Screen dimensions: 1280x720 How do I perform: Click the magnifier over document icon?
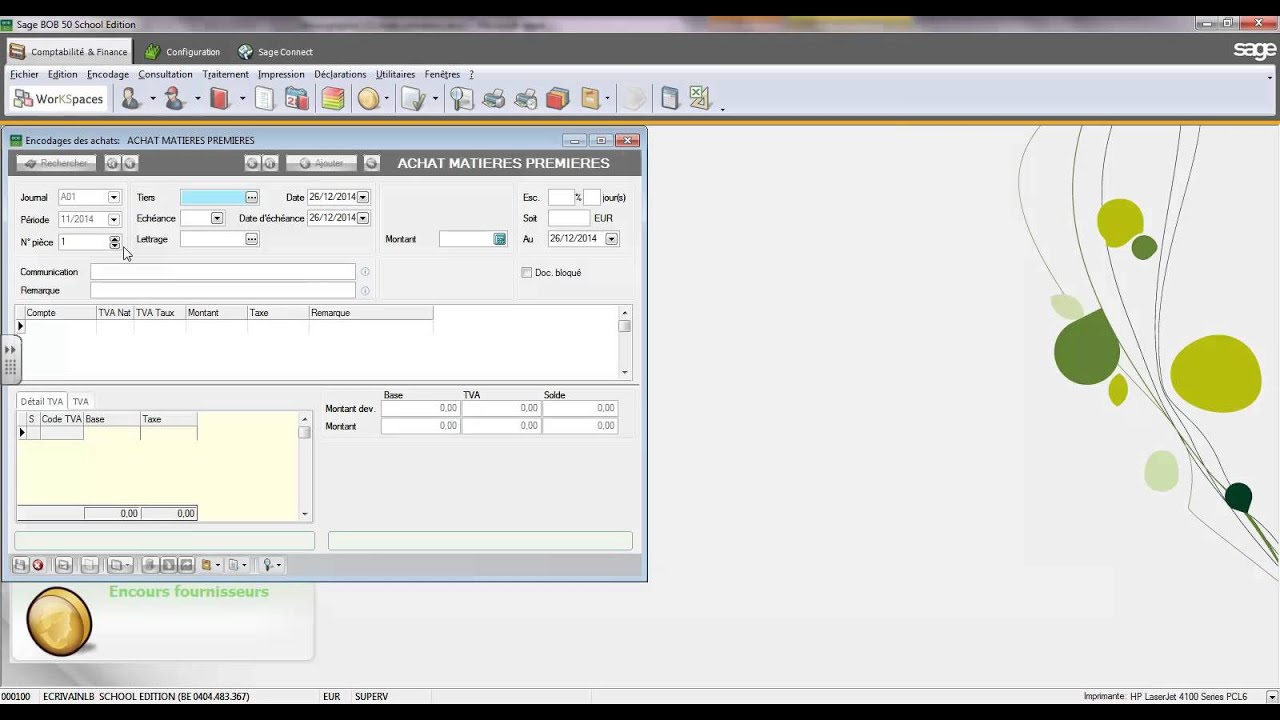pyautogui.click(x=461, y=99)
